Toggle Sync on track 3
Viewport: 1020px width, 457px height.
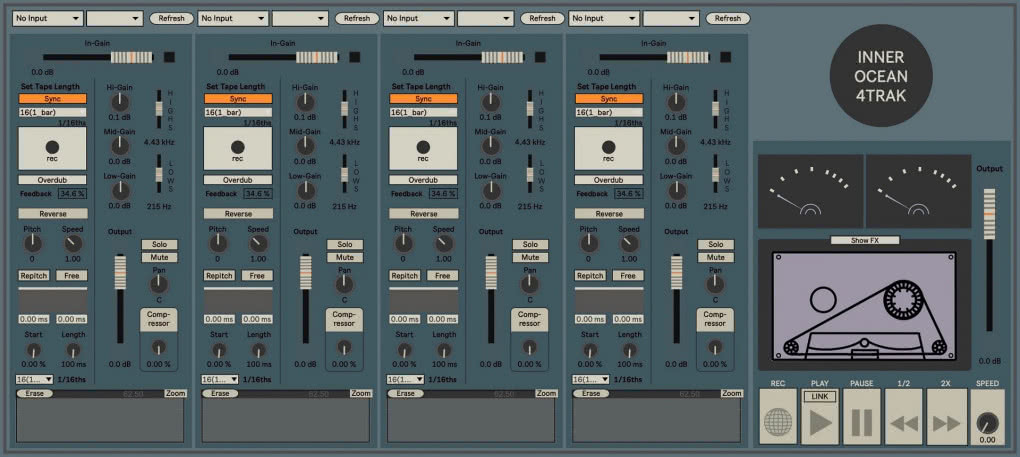tap(423, 99)
